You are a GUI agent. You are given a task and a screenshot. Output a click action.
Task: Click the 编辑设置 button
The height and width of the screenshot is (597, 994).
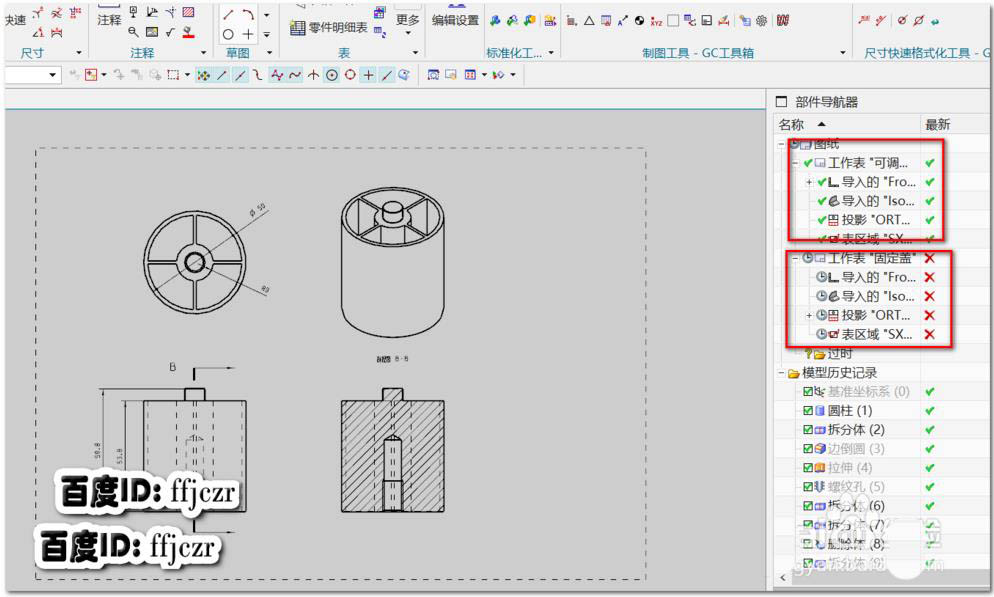click(455, 20)
